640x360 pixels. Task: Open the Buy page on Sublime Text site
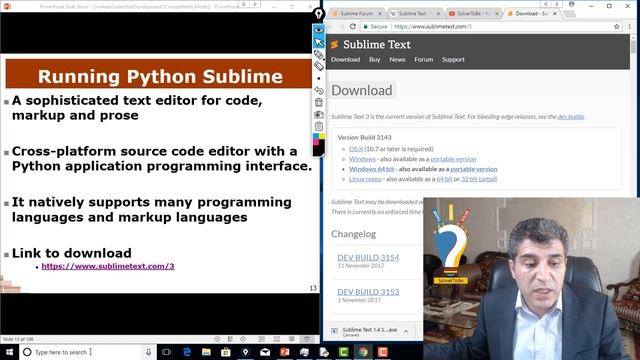[x=374, y=60]
